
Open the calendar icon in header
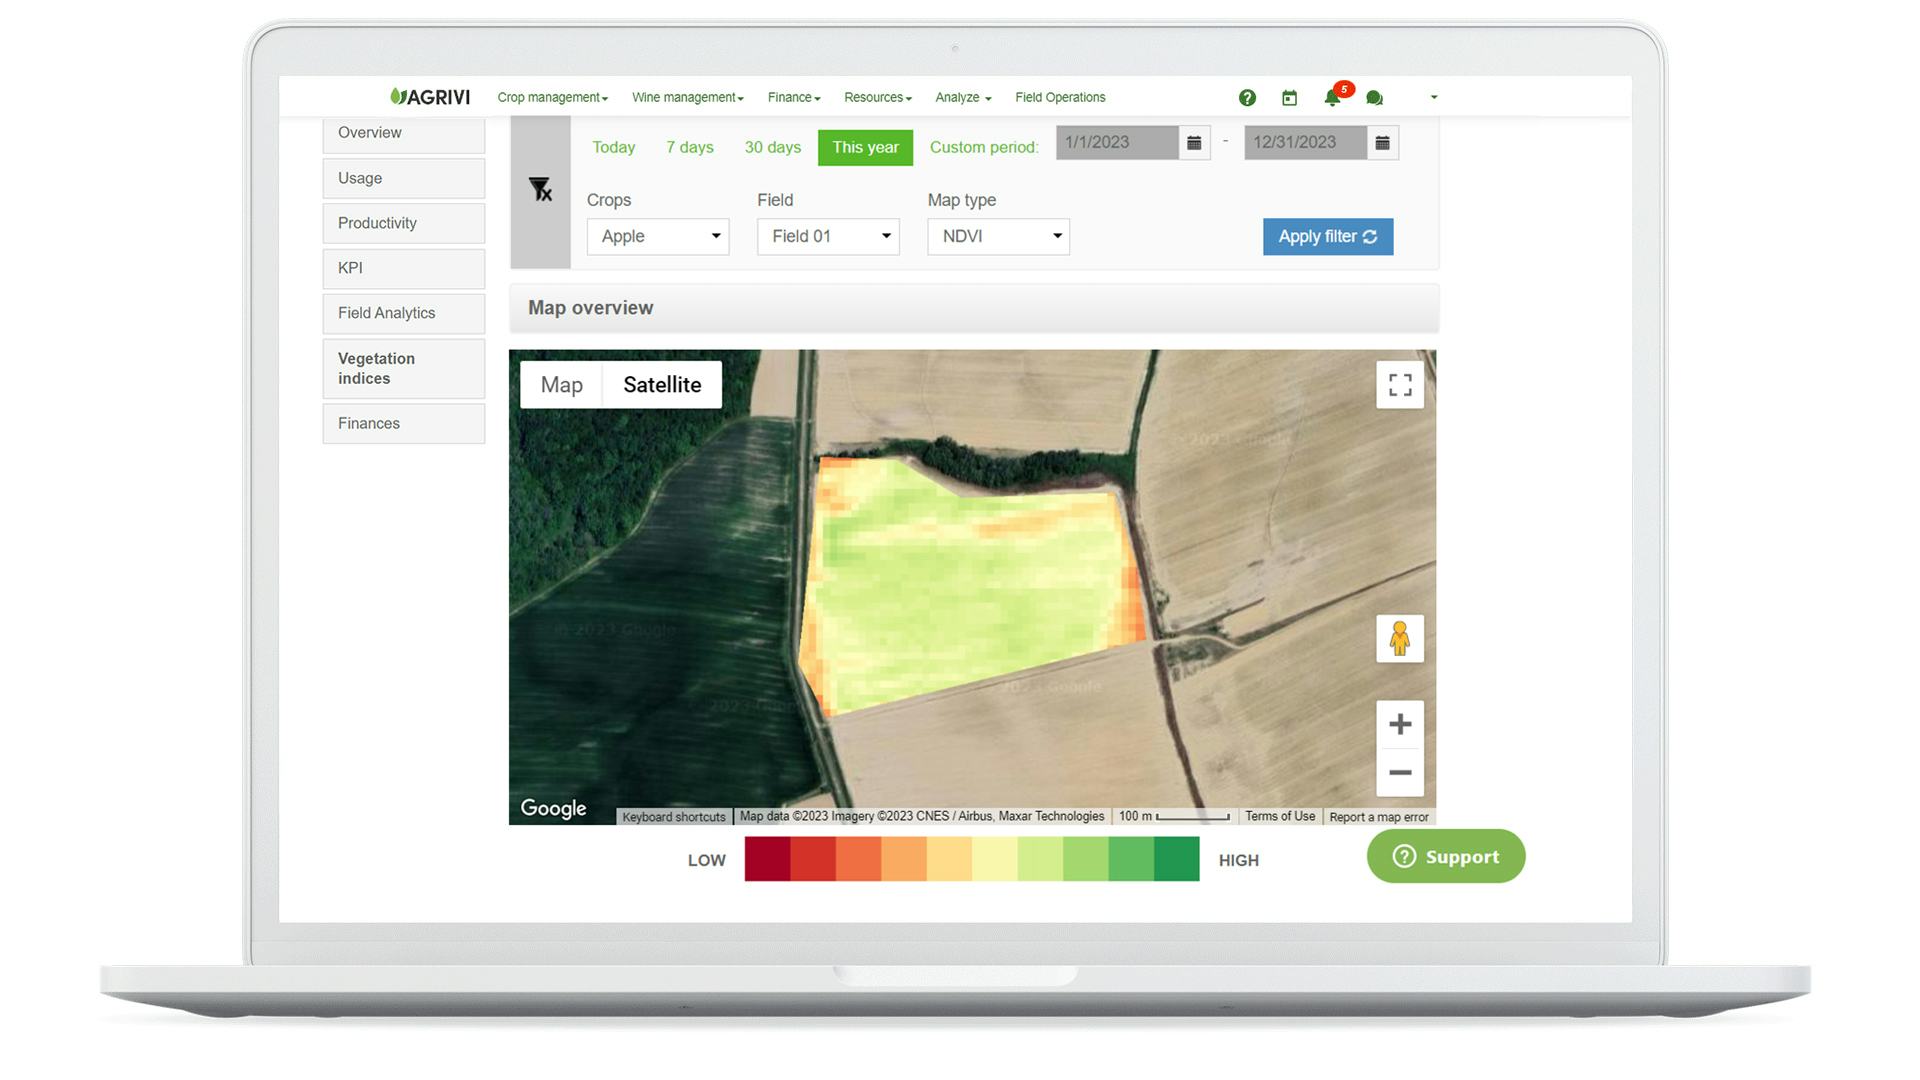pyautogui.click(x=1289, y=98)
